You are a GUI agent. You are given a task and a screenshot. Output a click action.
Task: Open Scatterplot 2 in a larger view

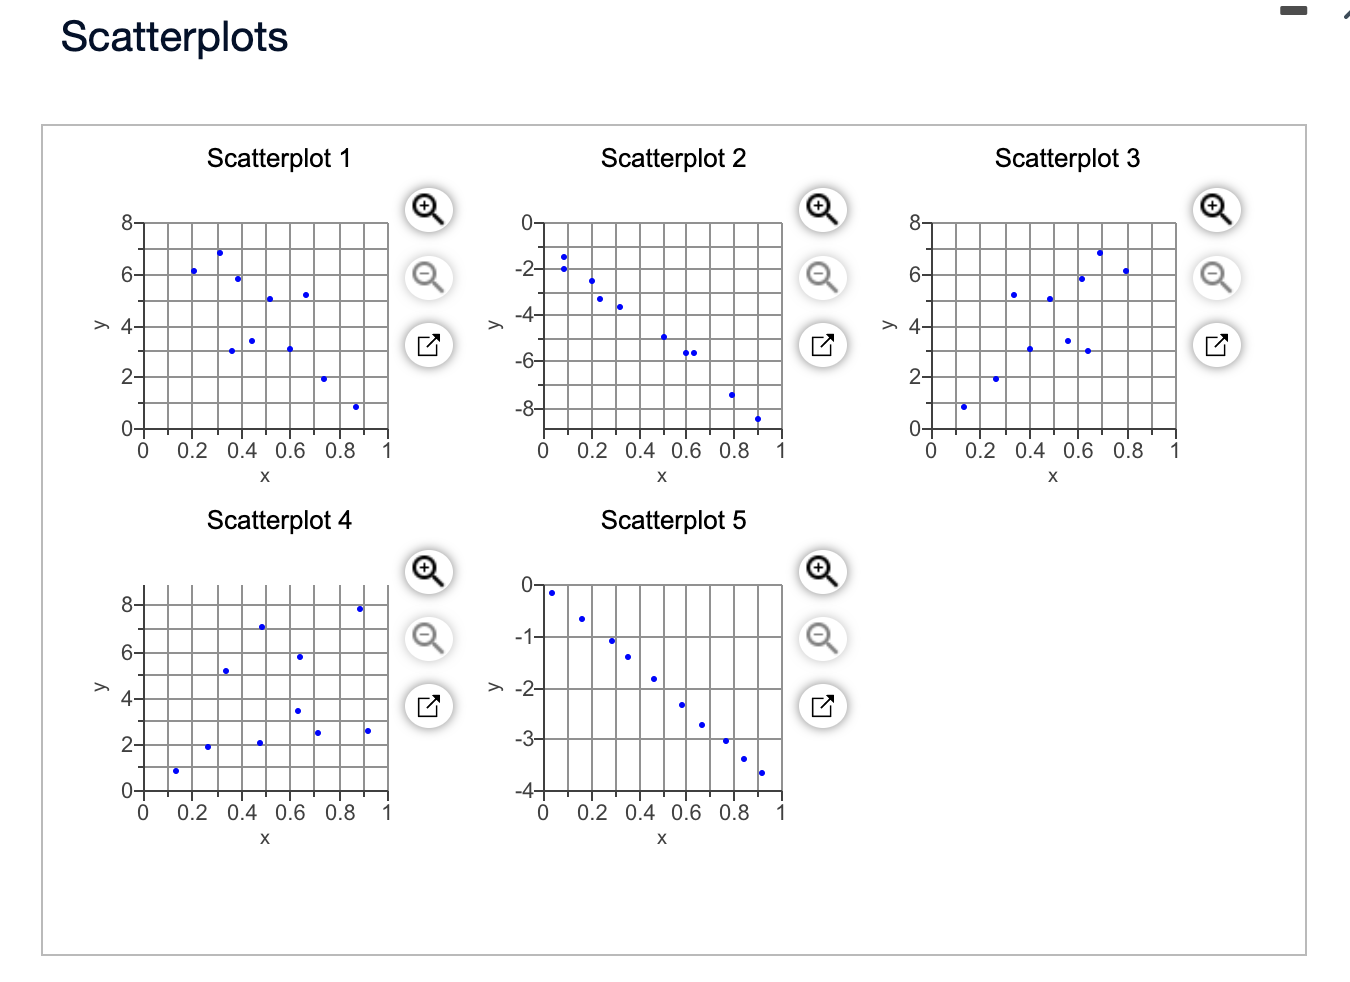821,344
